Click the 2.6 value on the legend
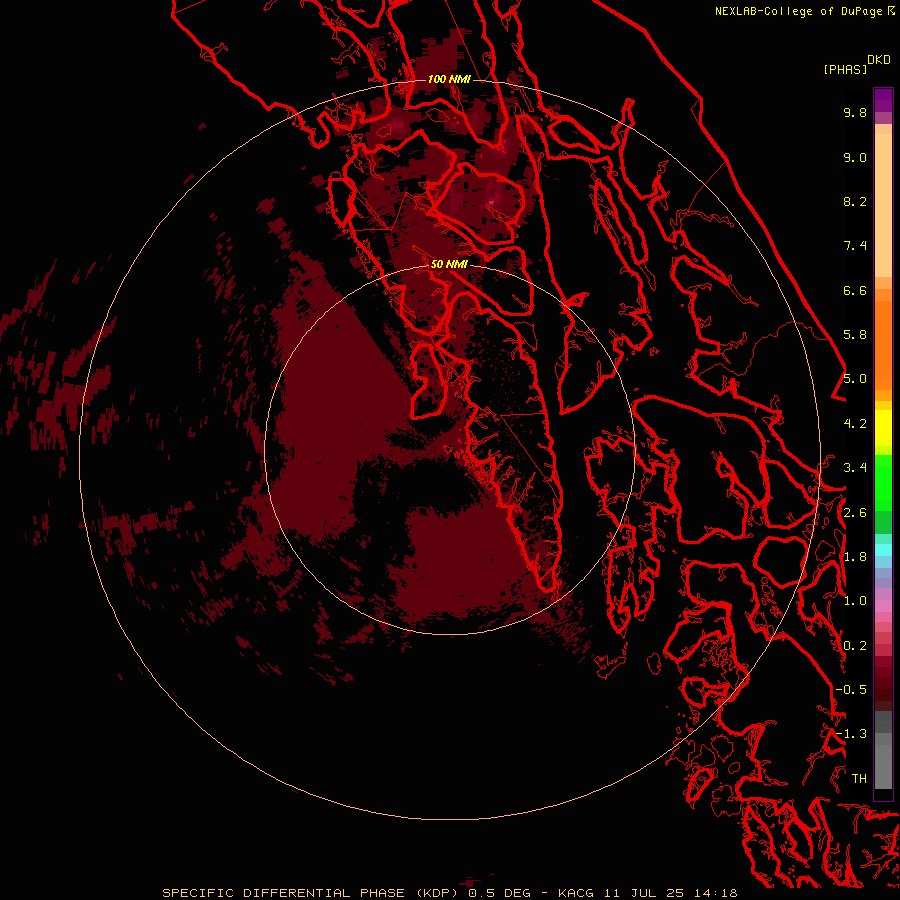The height and width of the screenshot is (900, 900). click(855, 513)
